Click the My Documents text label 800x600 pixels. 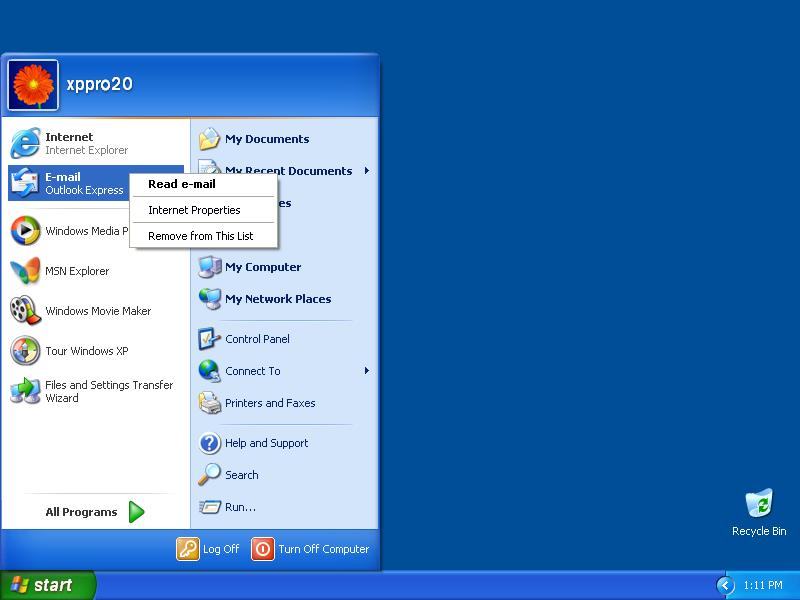[x=267, y=139]
